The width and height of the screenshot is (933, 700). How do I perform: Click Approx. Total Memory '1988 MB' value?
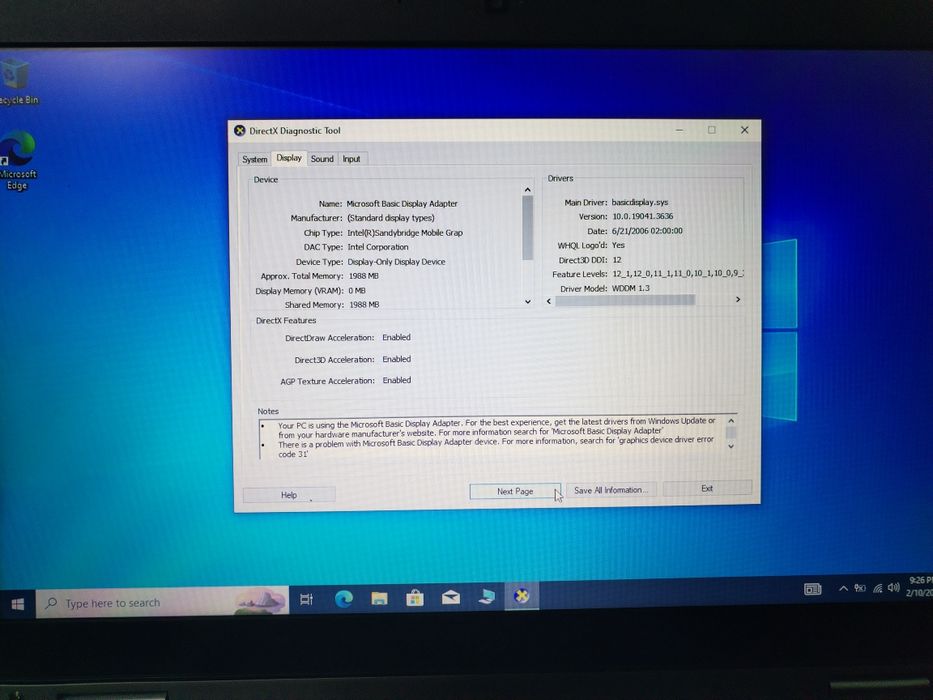click(364, 276)
